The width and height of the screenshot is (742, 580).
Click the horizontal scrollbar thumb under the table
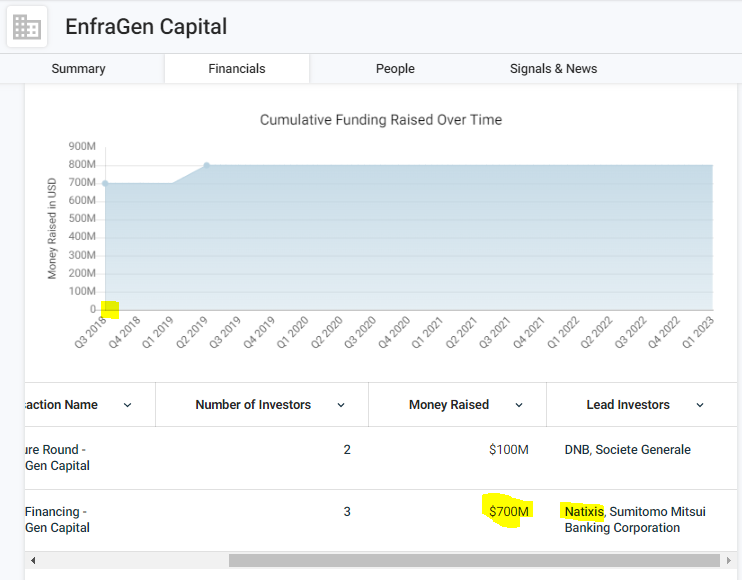[x=474, y=561]
